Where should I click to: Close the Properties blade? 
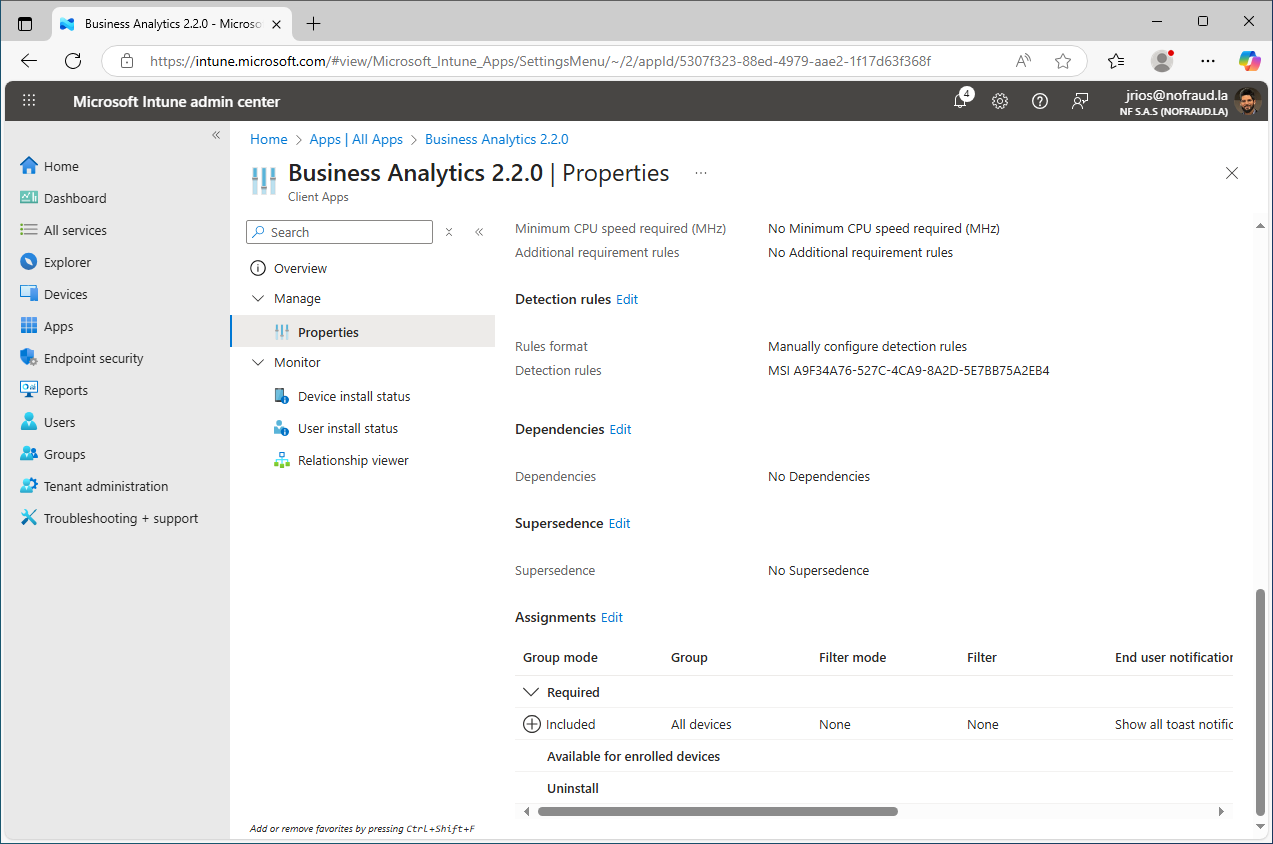pyautogui.click(x=1232, y=173)
